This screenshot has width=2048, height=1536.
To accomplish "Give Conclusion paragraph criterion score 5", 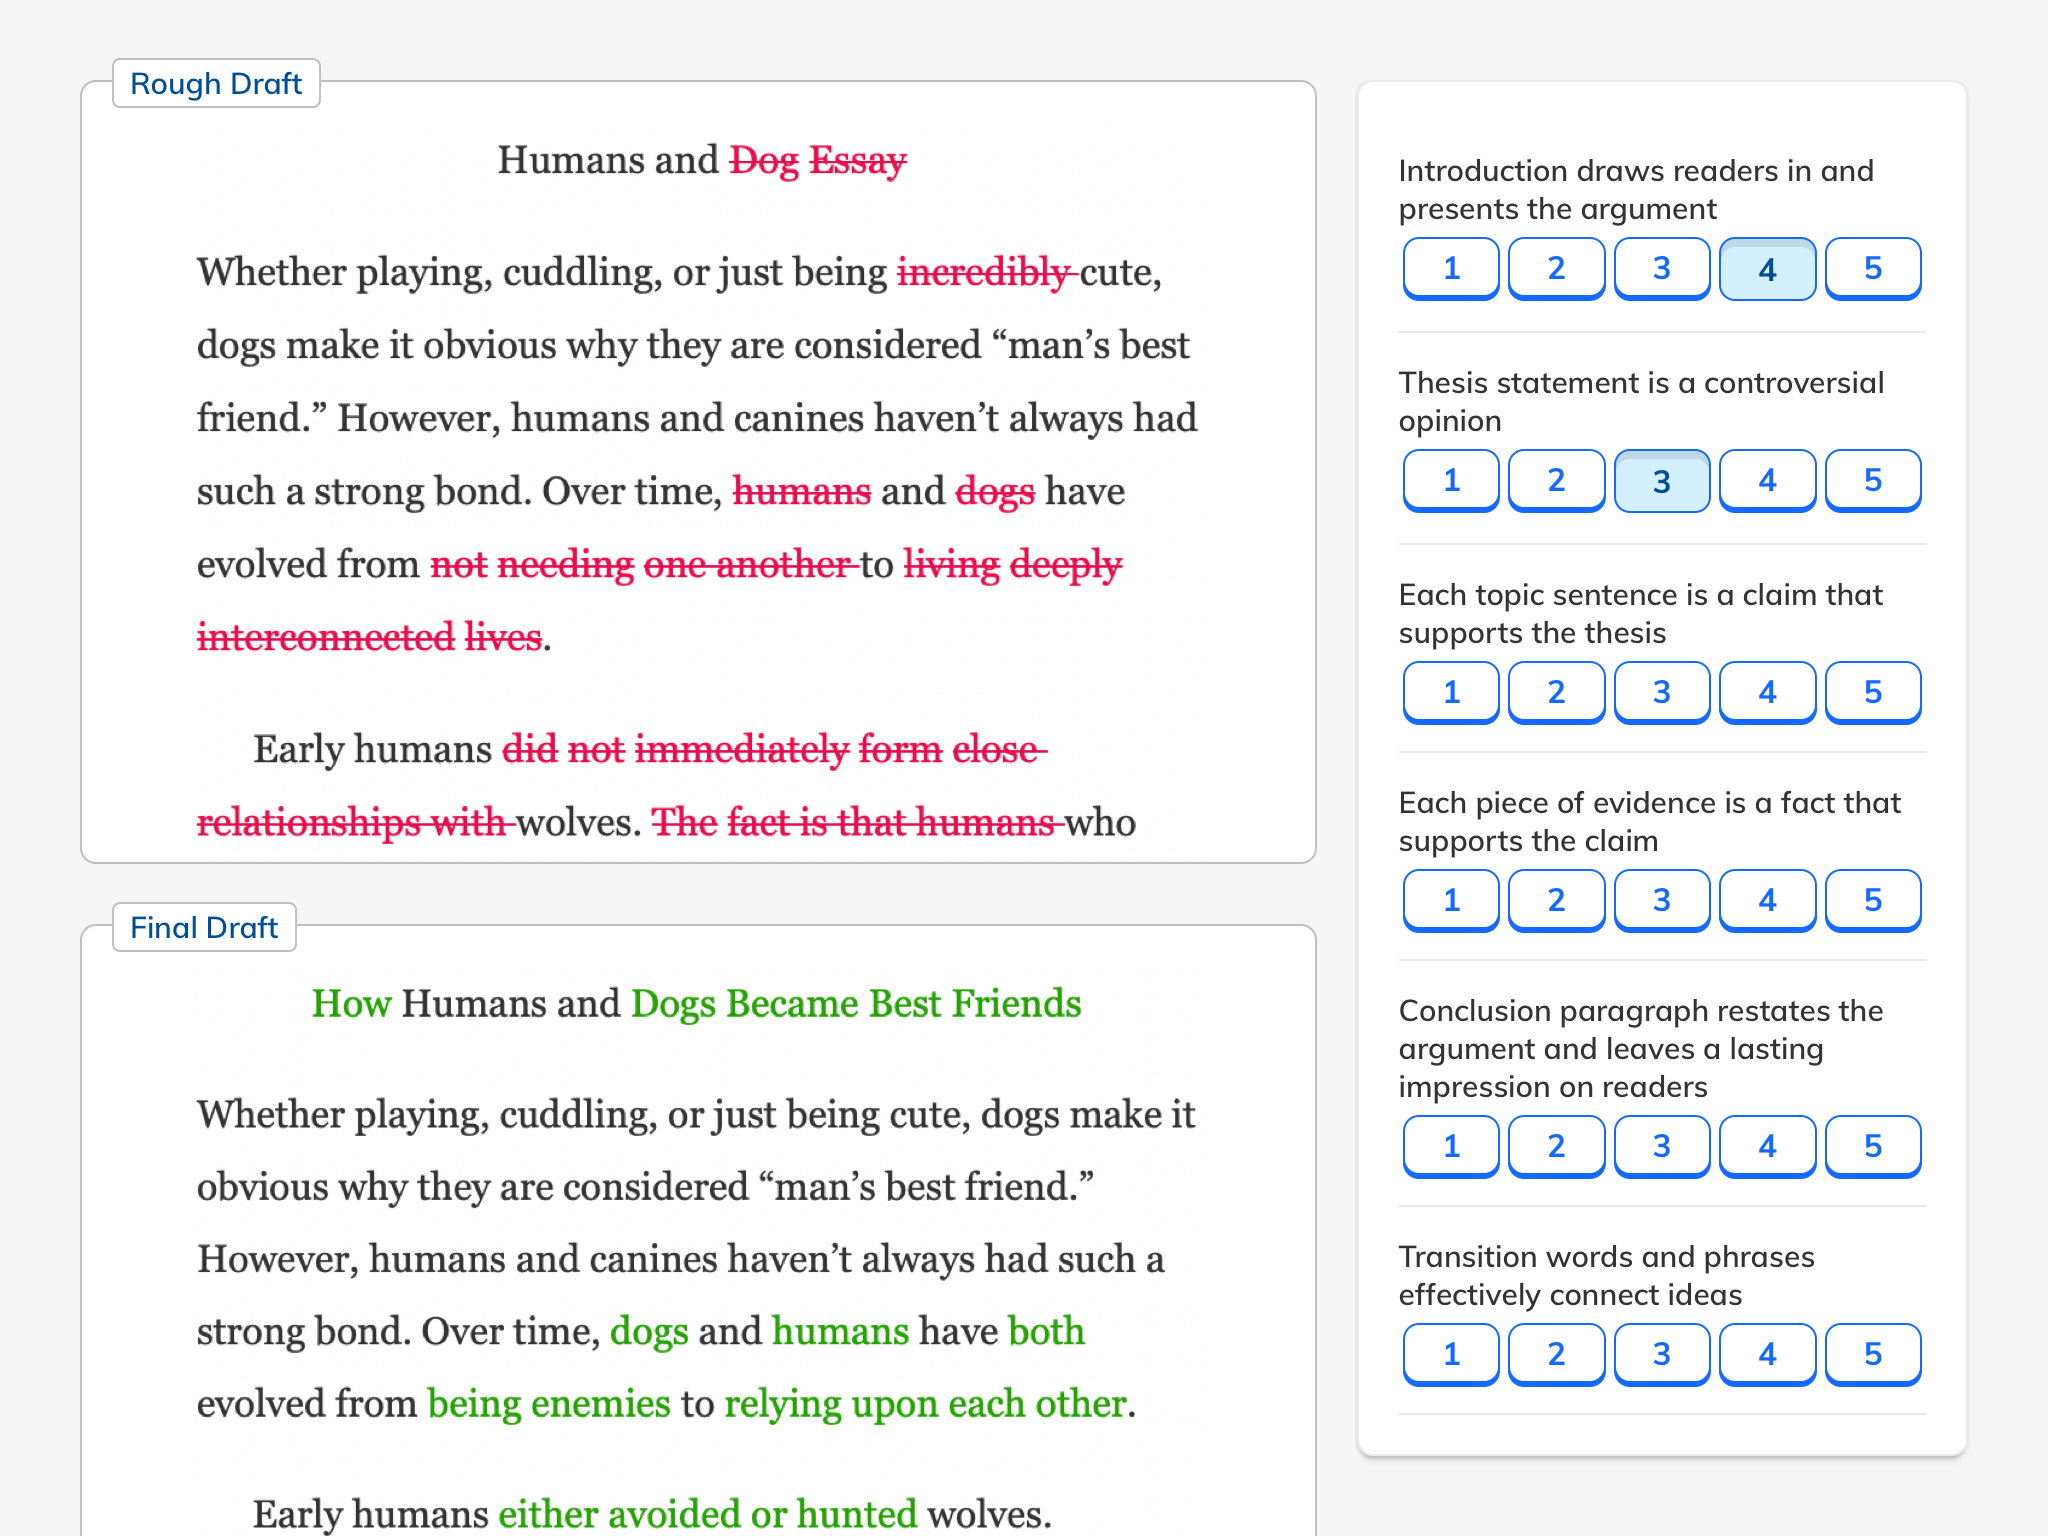I will coord(1872,1146).
